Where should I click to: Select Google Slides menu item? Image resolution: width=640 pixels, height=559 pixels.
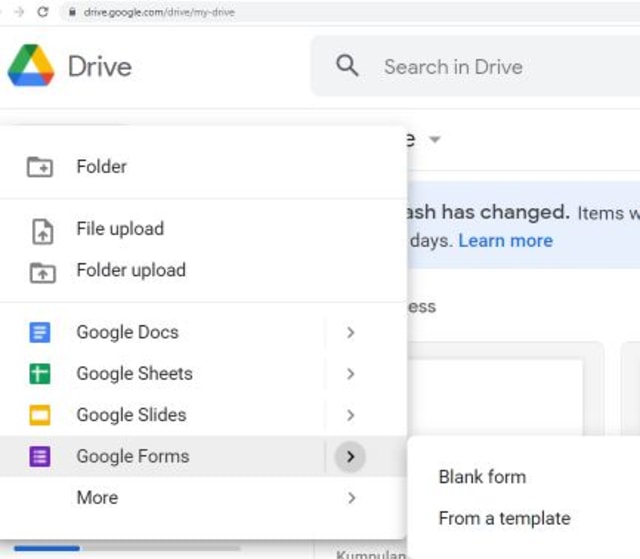203,415
